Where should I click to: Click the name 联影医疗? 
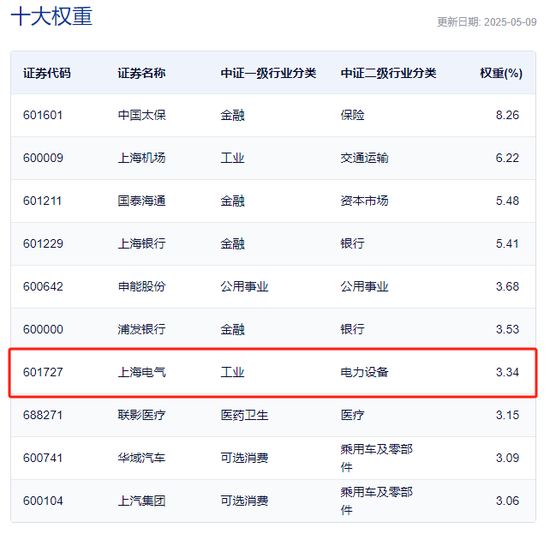[x=142, y=415]
